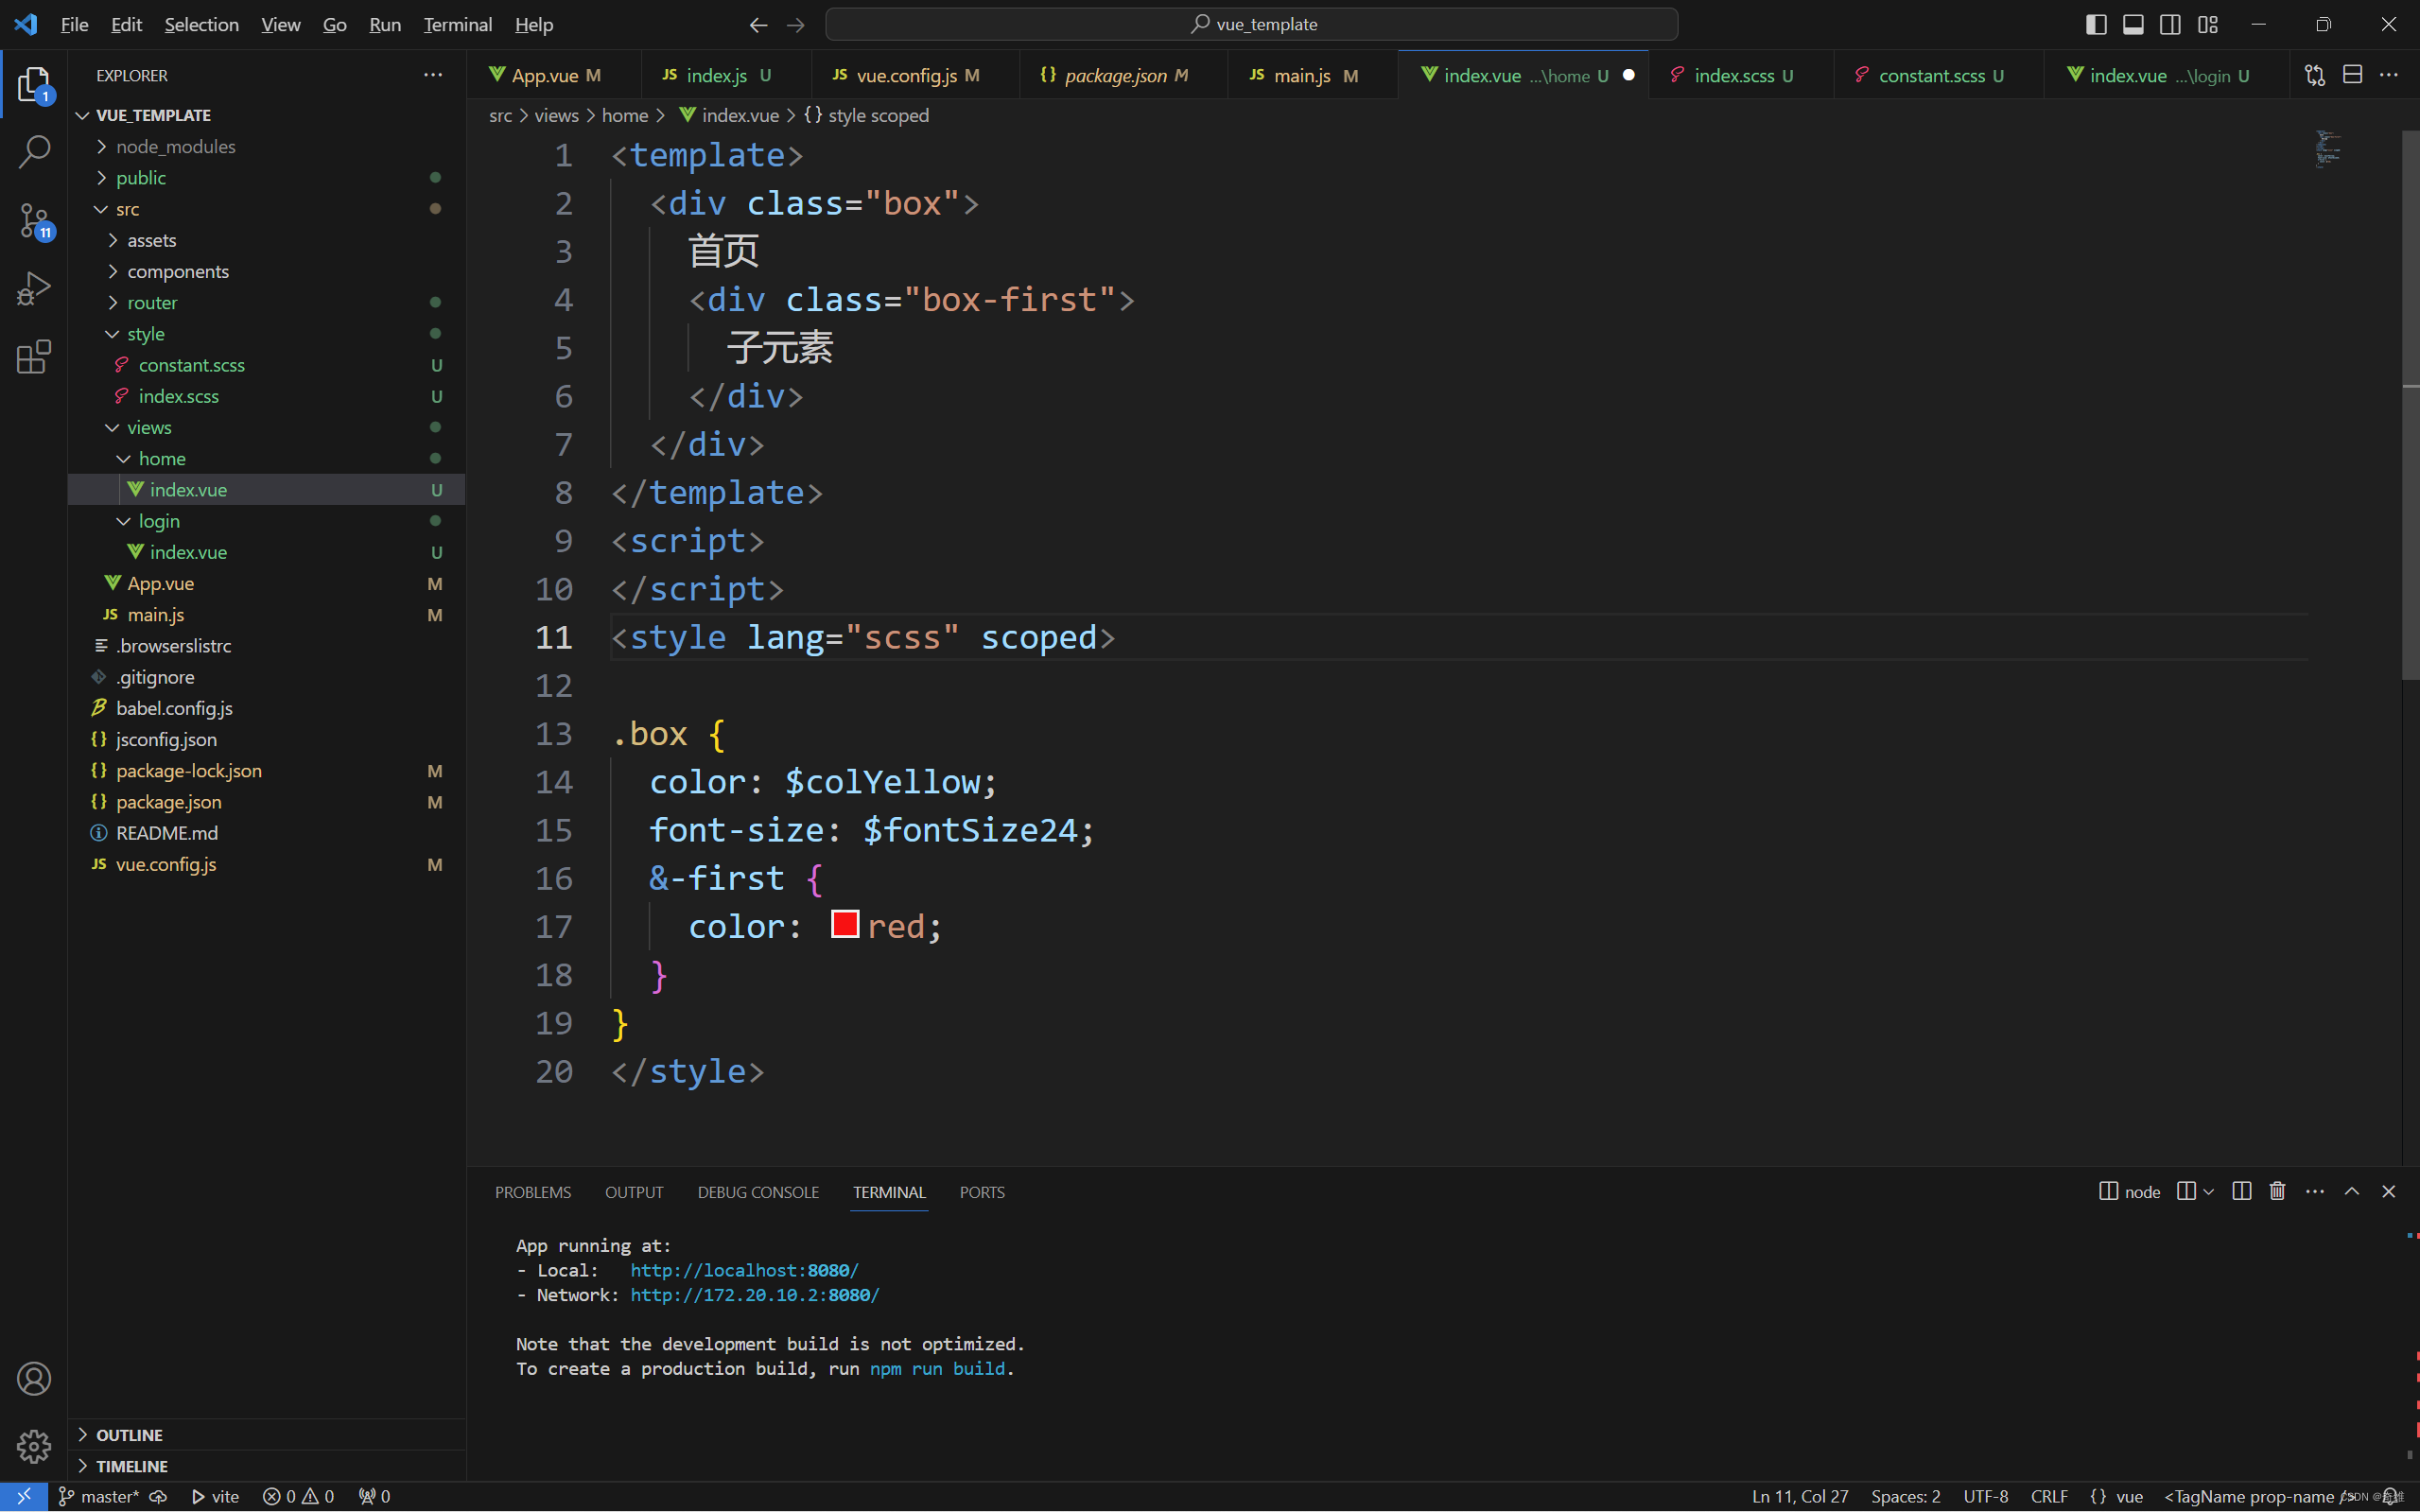Click the master branch status button
The image size is (2420, 1512).
click(x=100, y=1496)
